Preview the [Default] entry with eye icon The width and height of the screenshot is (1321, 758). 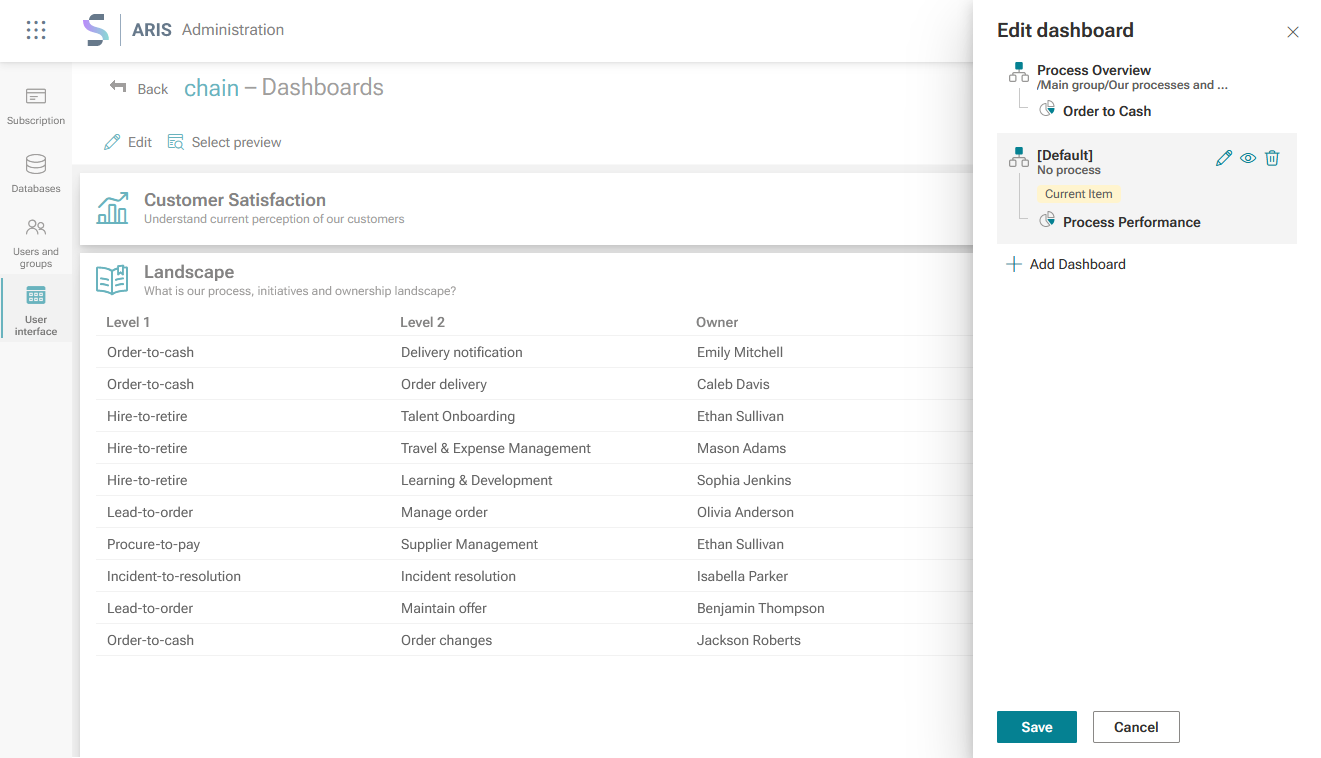click(x=1248, y=158)
